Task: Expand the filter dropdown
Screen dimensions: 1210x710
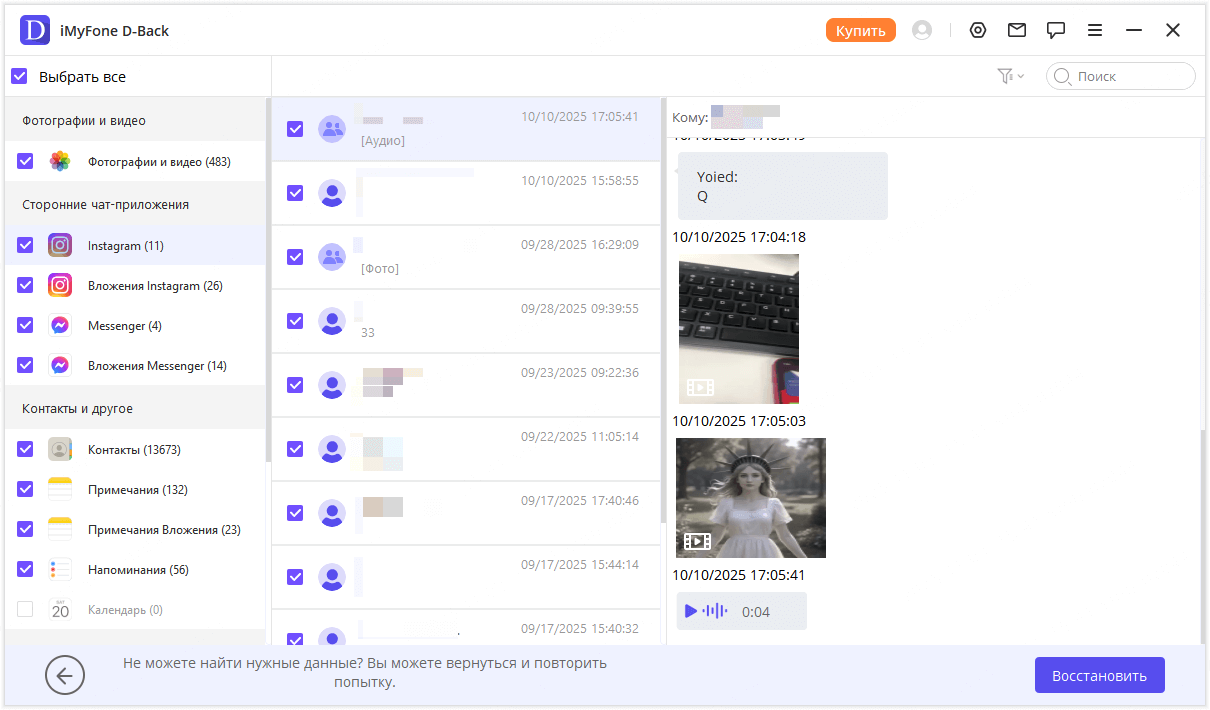Action: [x=1011, y=76]
